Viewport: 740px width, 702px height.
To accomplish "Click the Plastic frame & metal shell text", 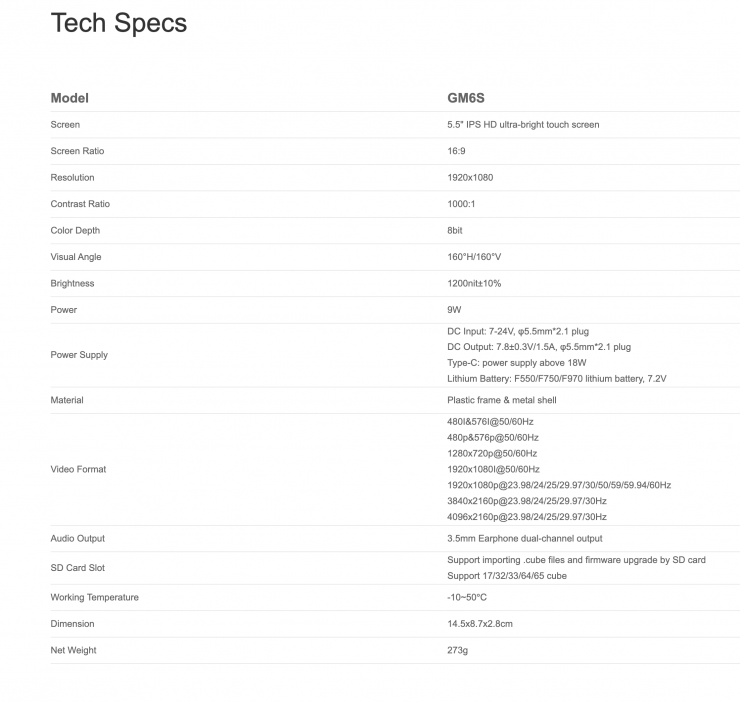I will (502, 400).
